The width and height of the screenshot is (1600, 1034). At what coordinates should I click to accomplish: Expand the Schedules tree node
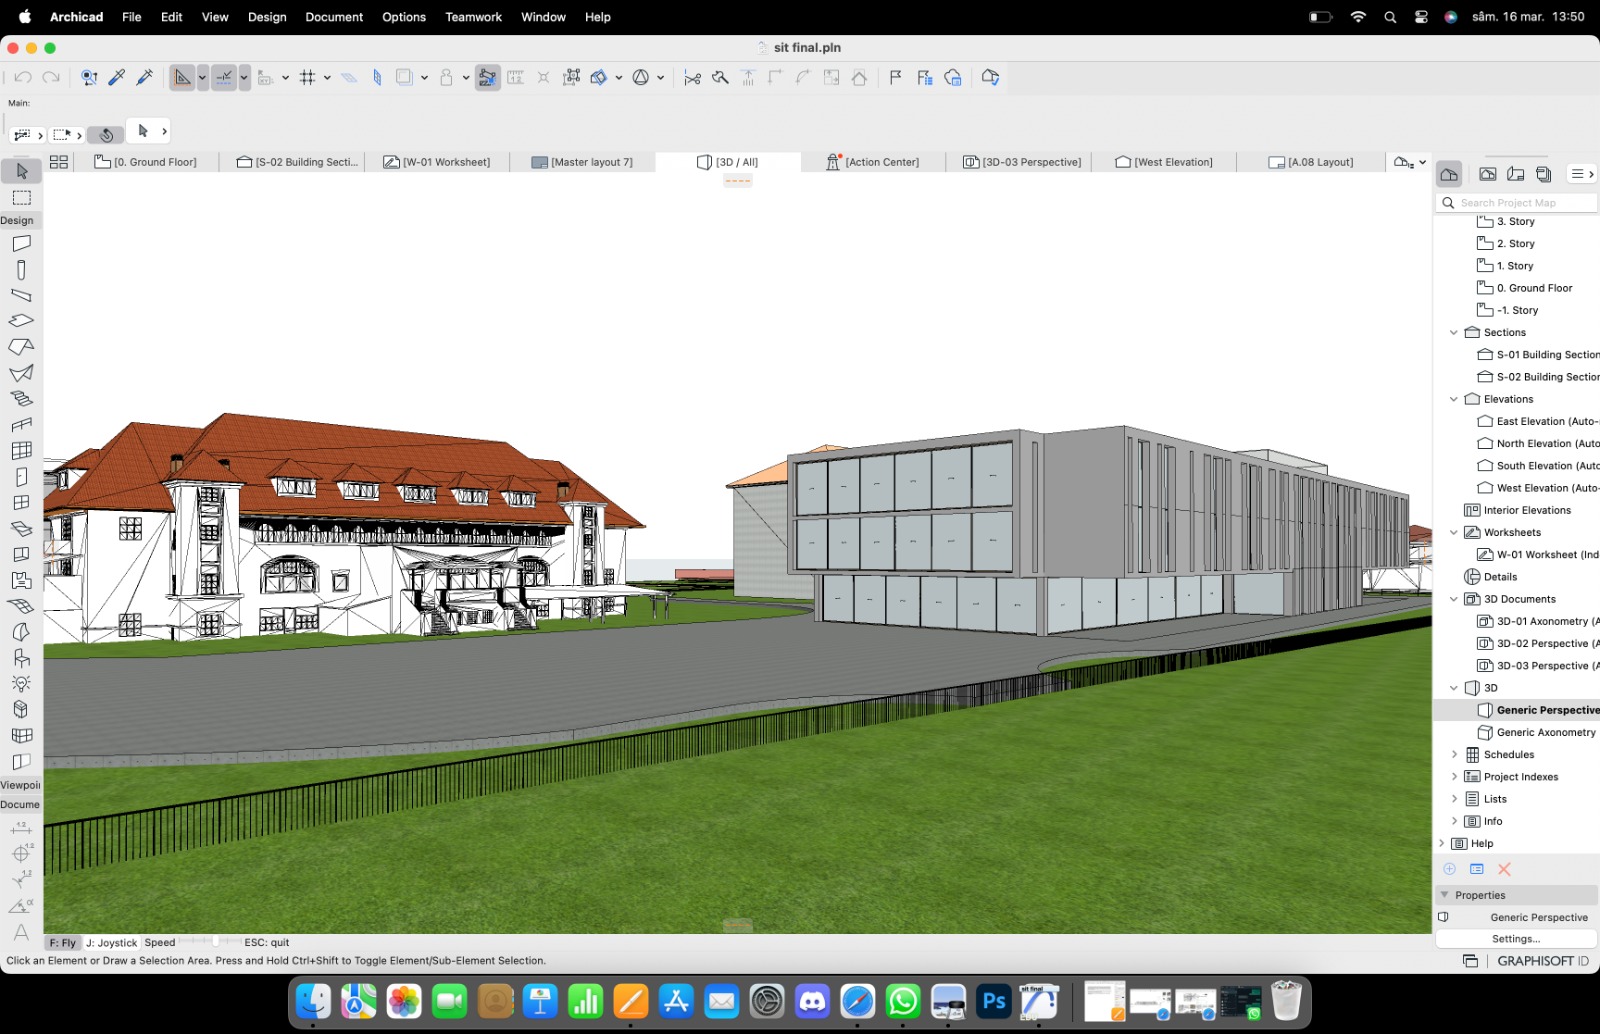(1454, 754)
